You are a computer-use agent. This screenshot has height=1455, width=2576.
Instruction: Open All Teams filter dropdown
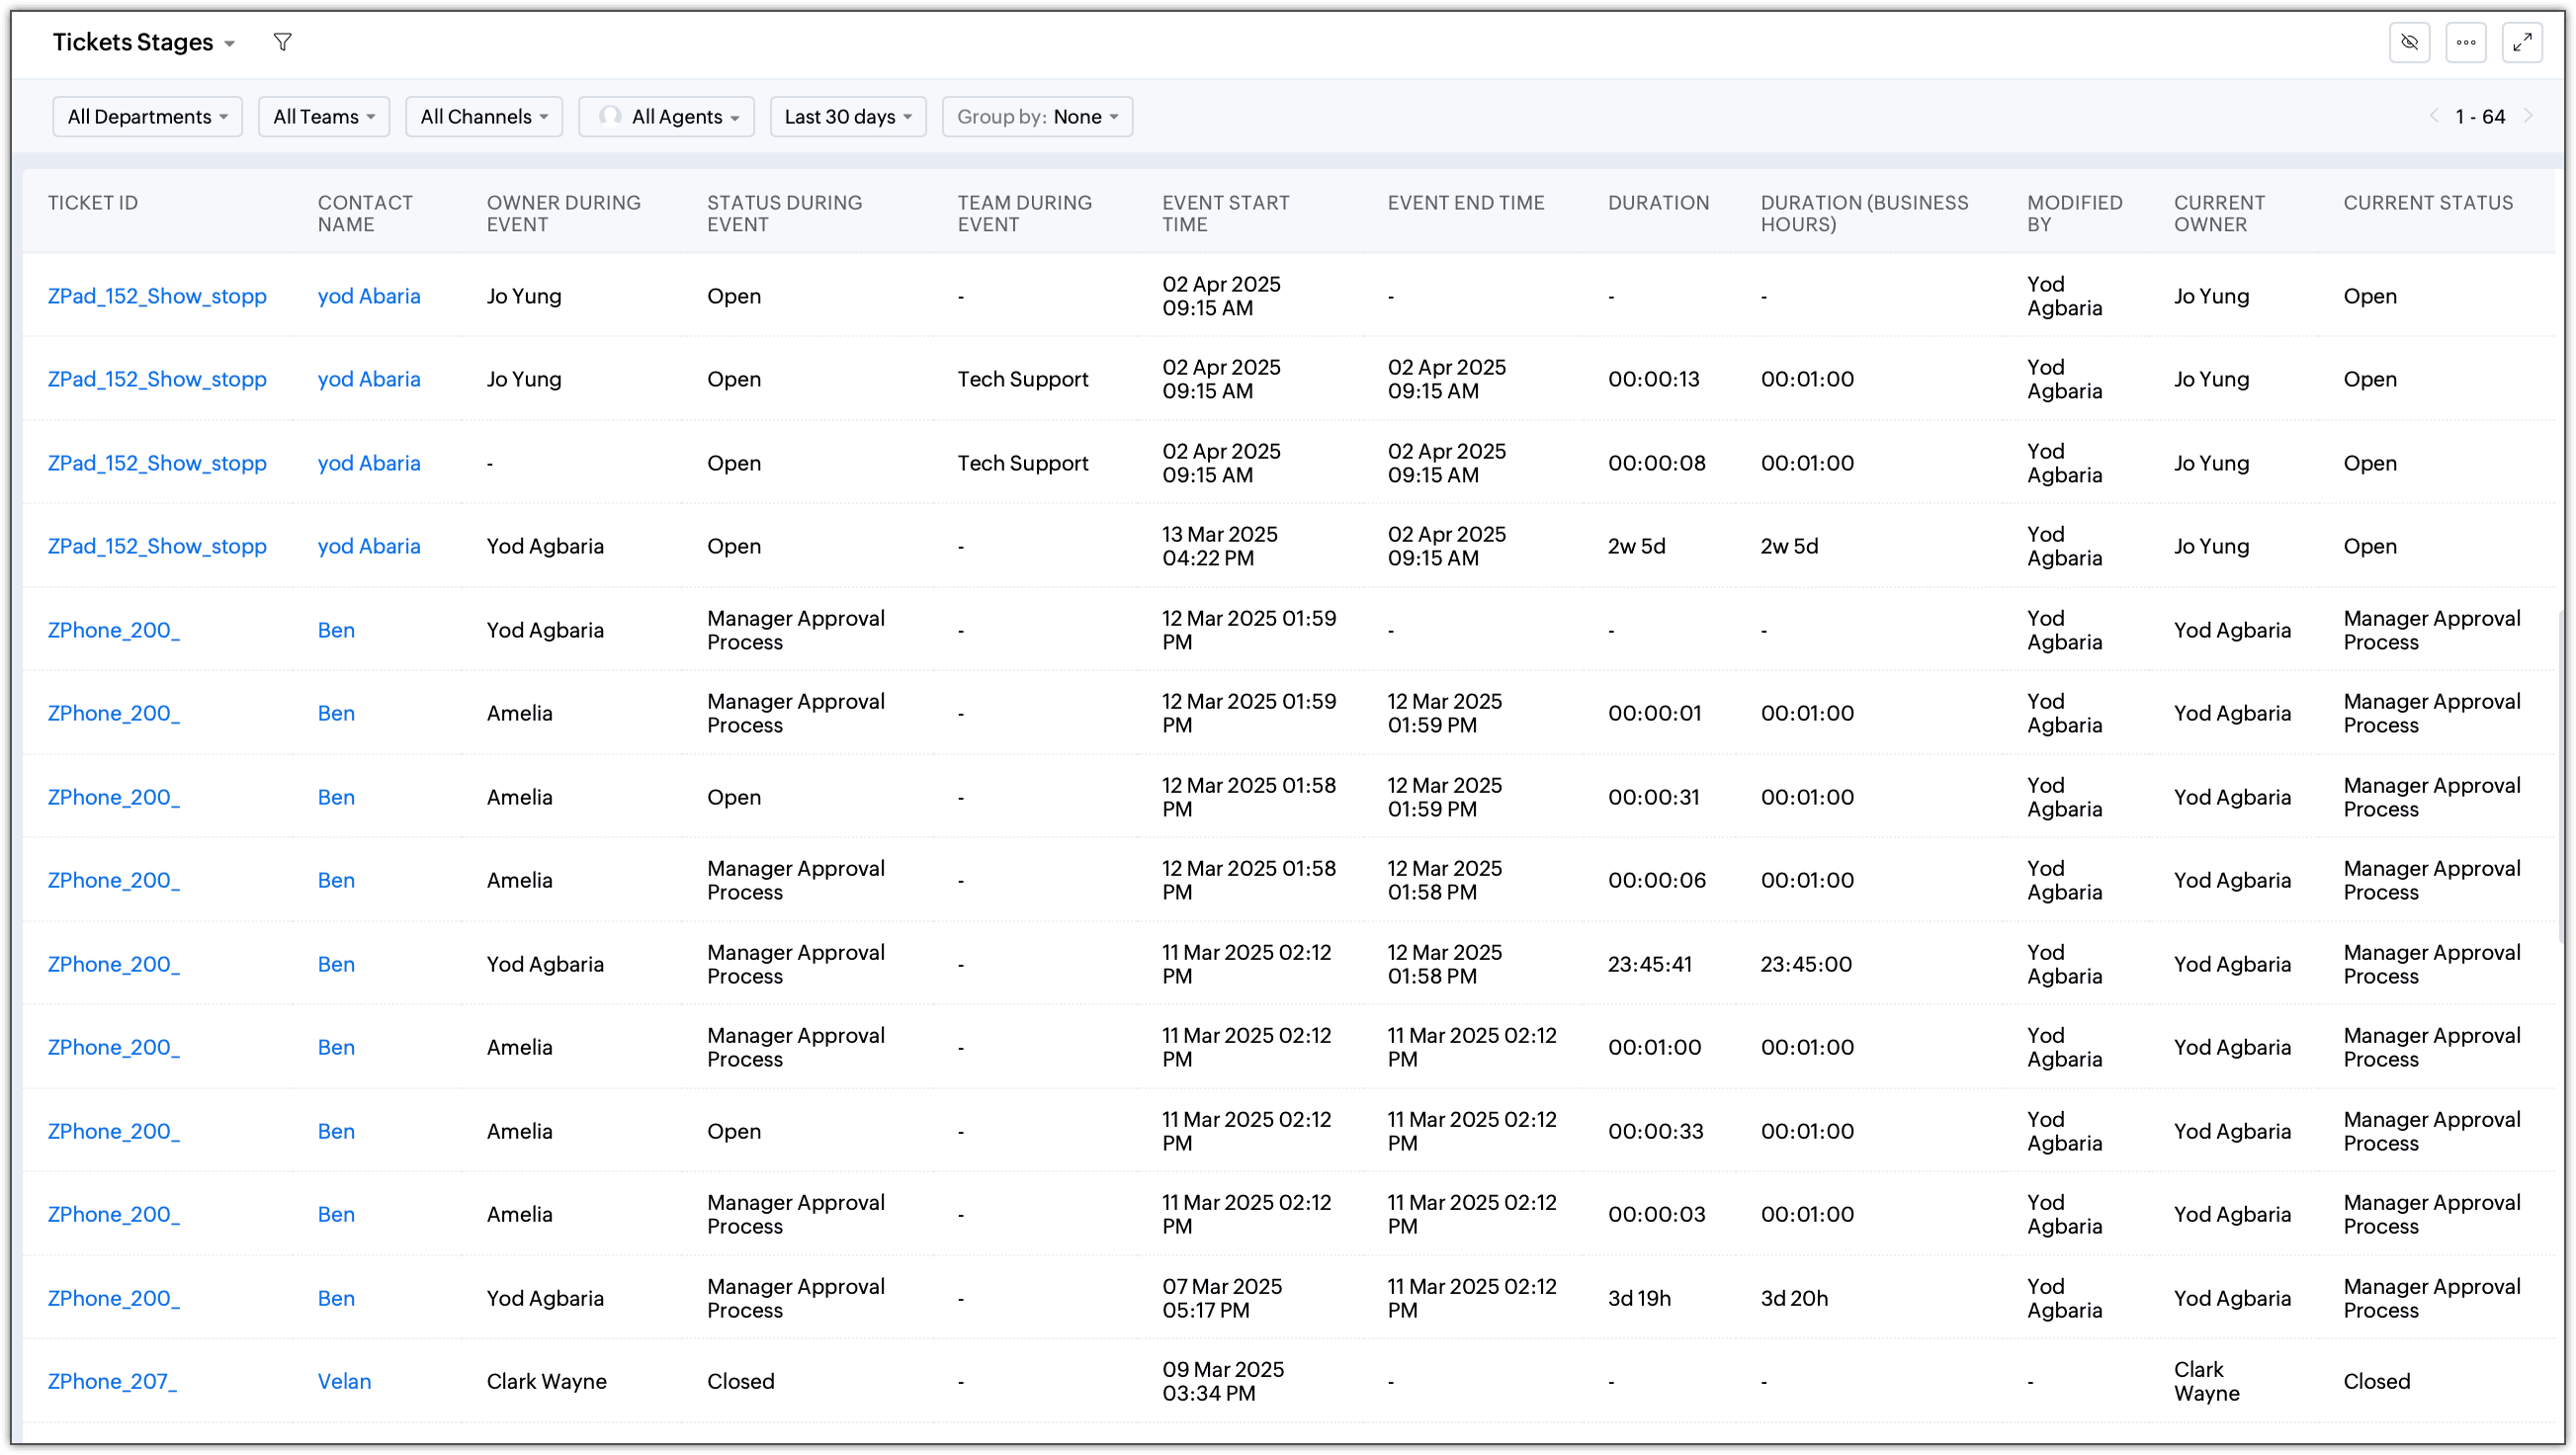pyautogui.click(x=323, y=117)
